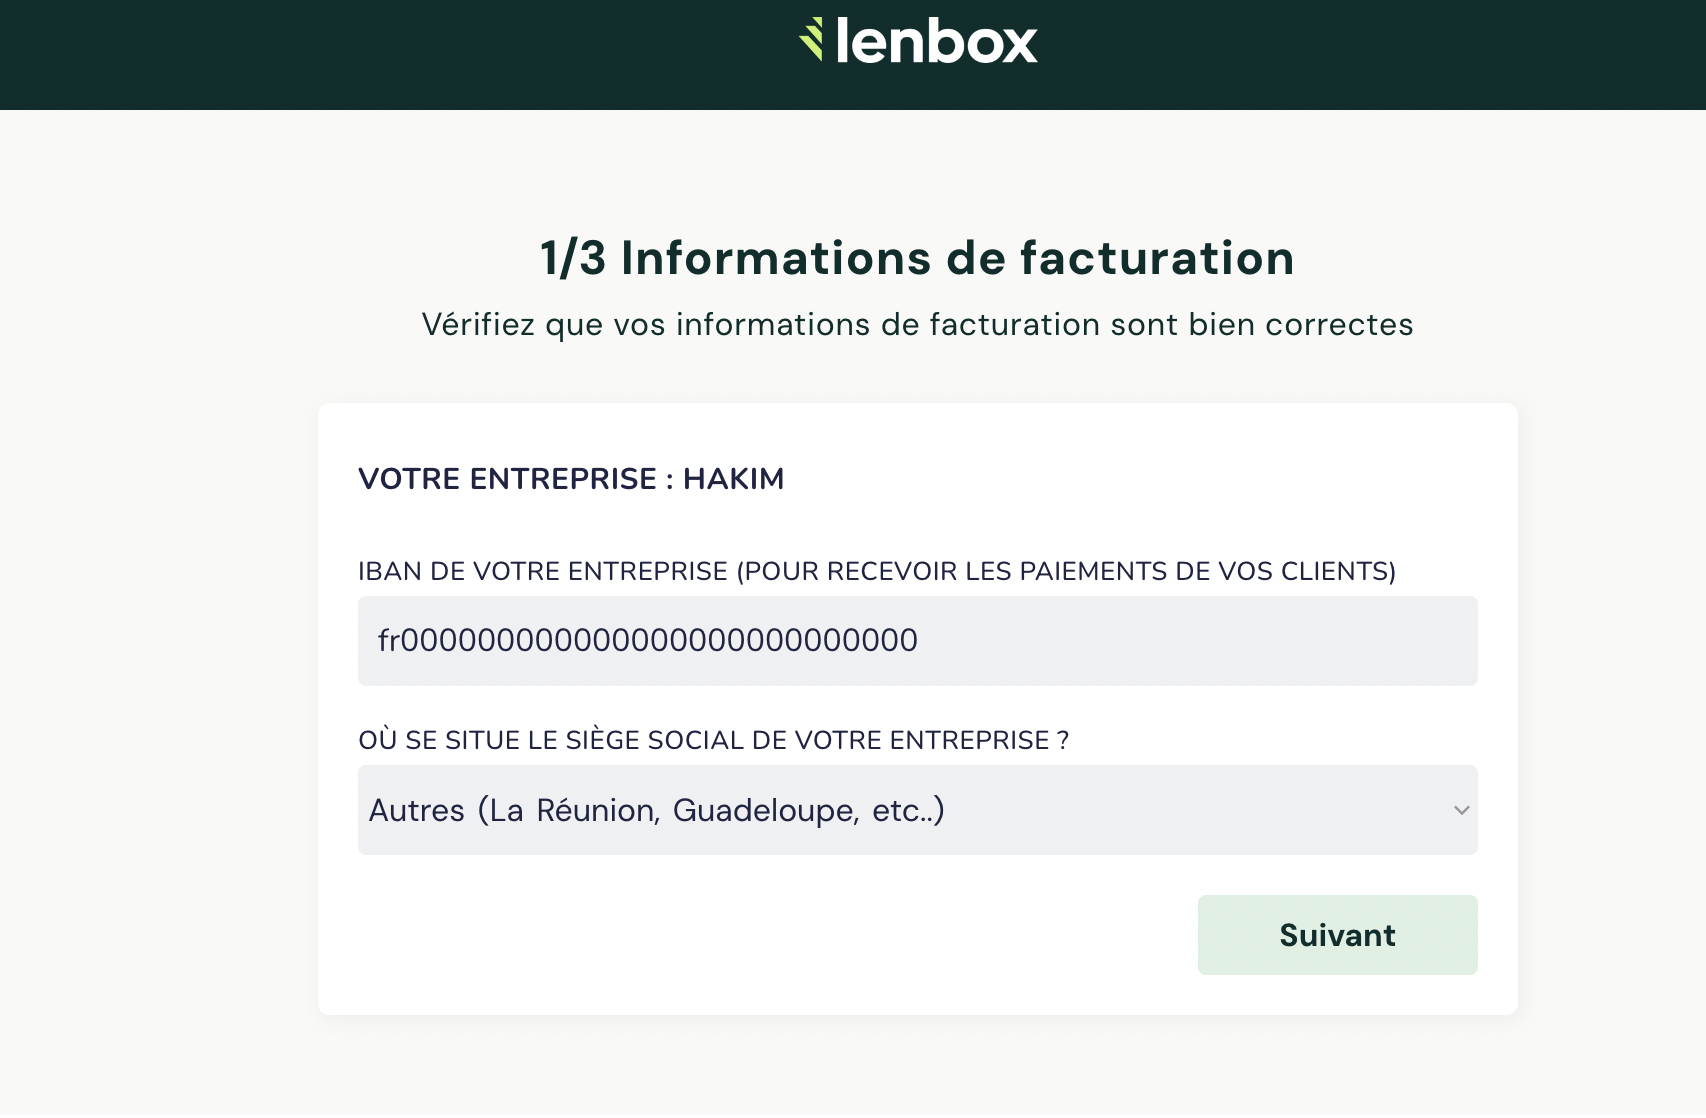Click the fr000… IBAN value text
Screen dimensions: 1706x1118
pyautogui.click(x=647, y=641)
